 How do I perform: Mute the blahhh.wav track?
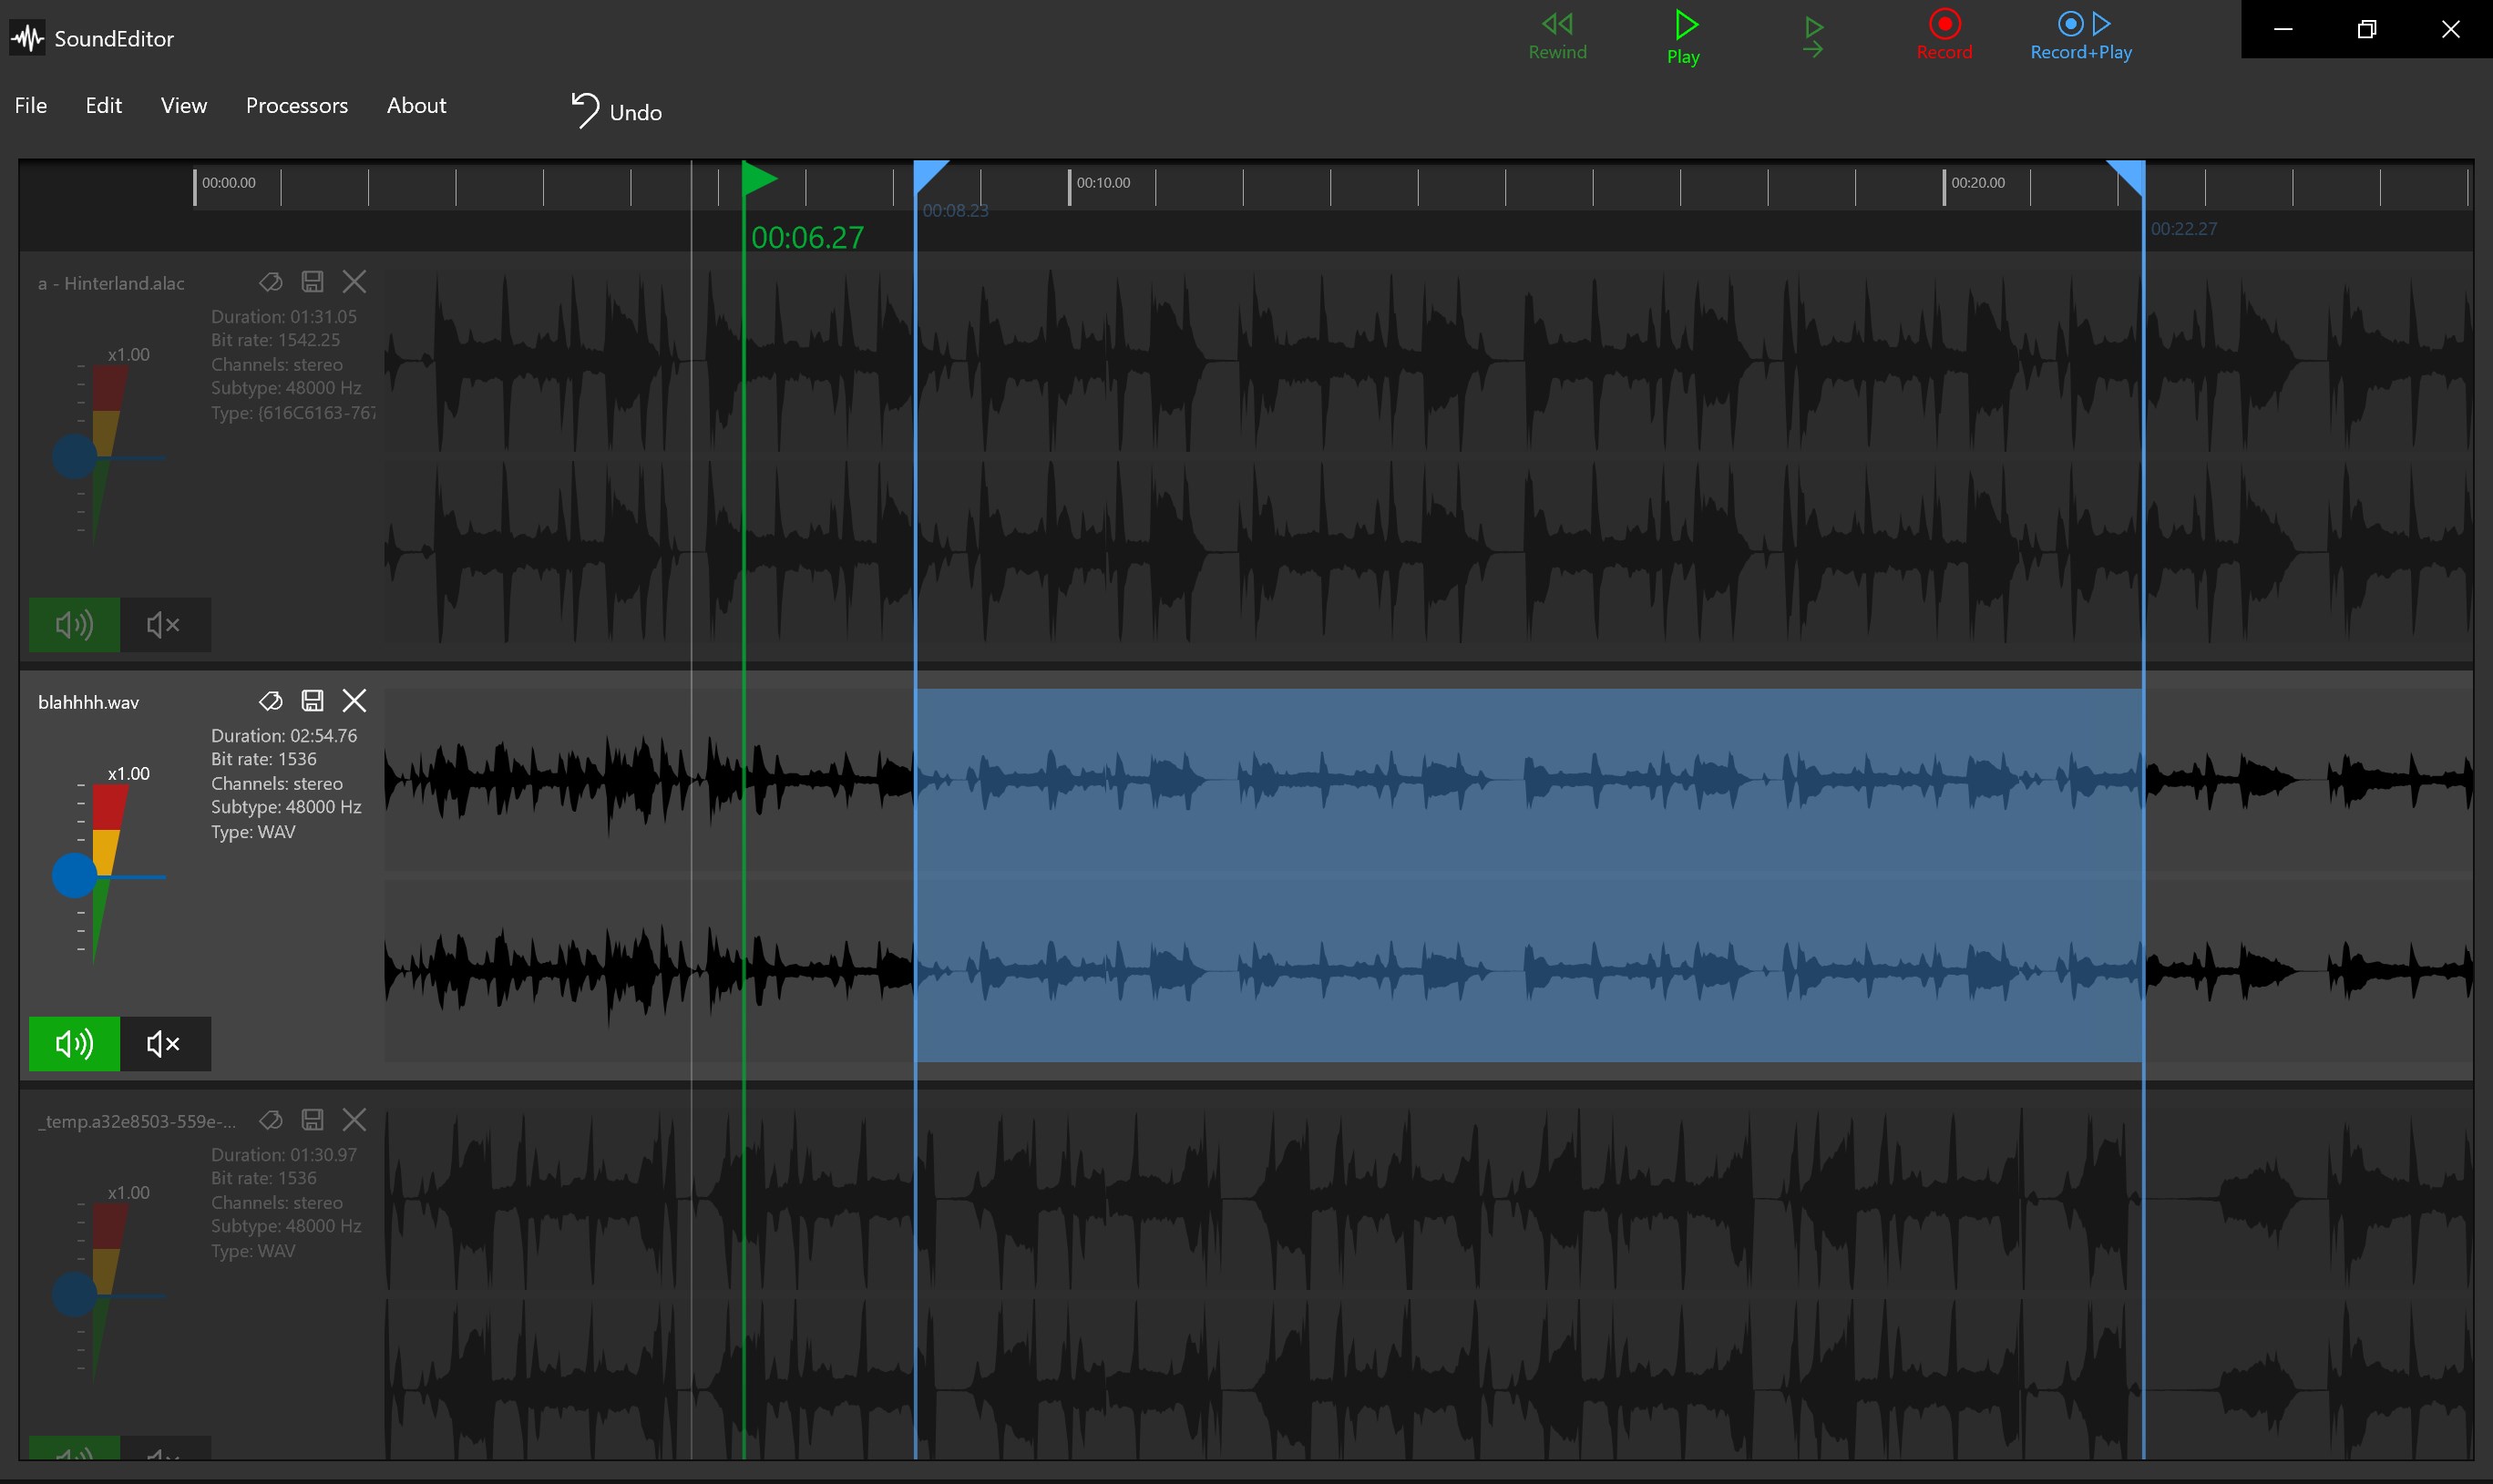[x=164, y=1043]
